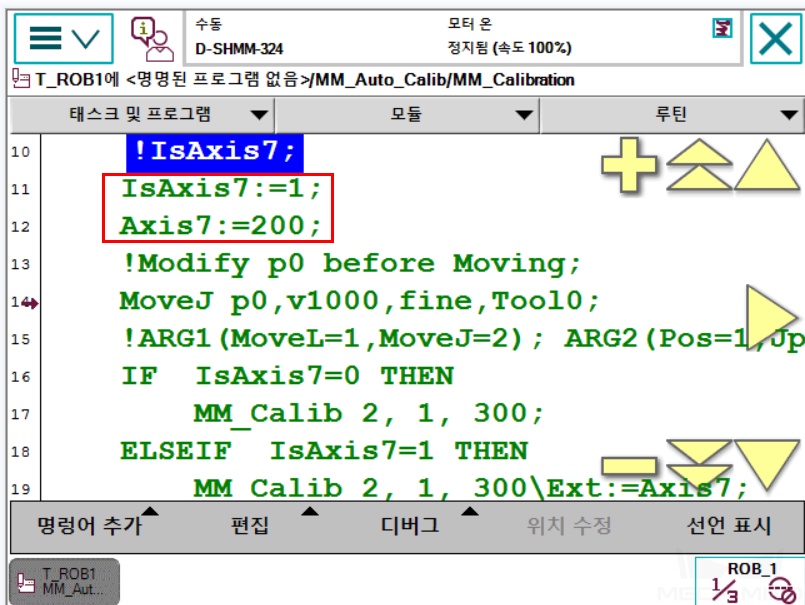
Task: Pan right with the right triangle arrow
Action: (771, 317)
